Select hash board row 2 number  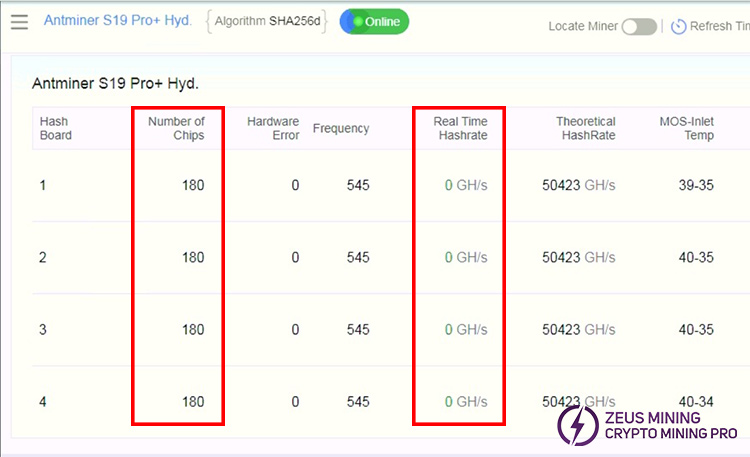pyautogui.click(x=43, y=257)
